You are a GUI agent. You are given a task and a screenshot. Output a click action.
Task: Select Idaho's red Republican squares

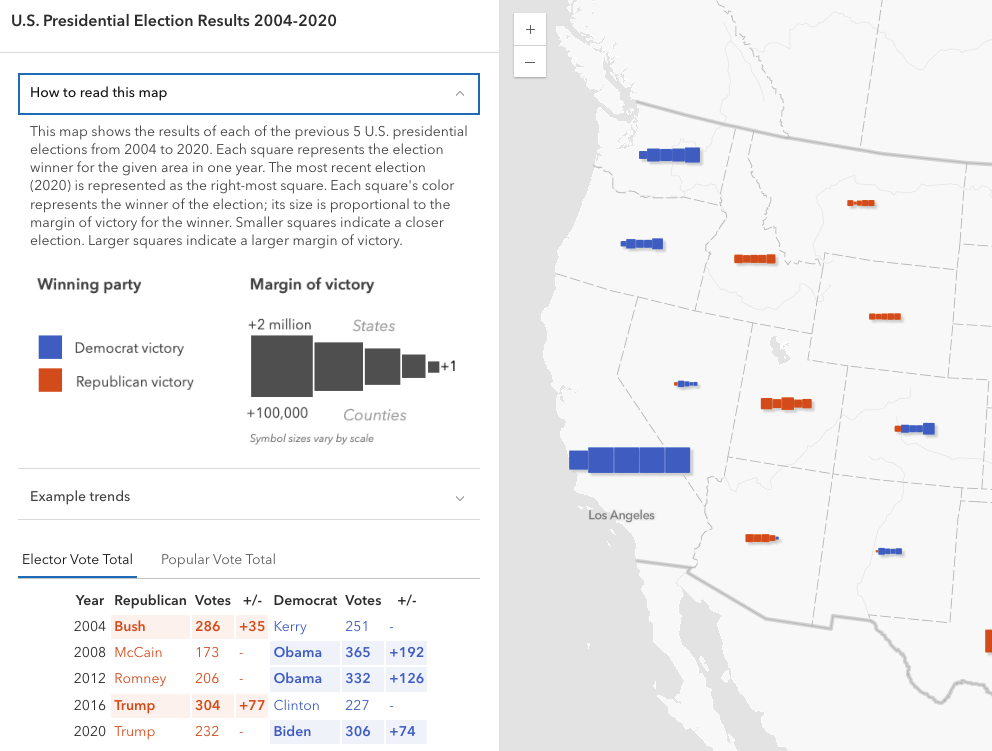[755, 258]
